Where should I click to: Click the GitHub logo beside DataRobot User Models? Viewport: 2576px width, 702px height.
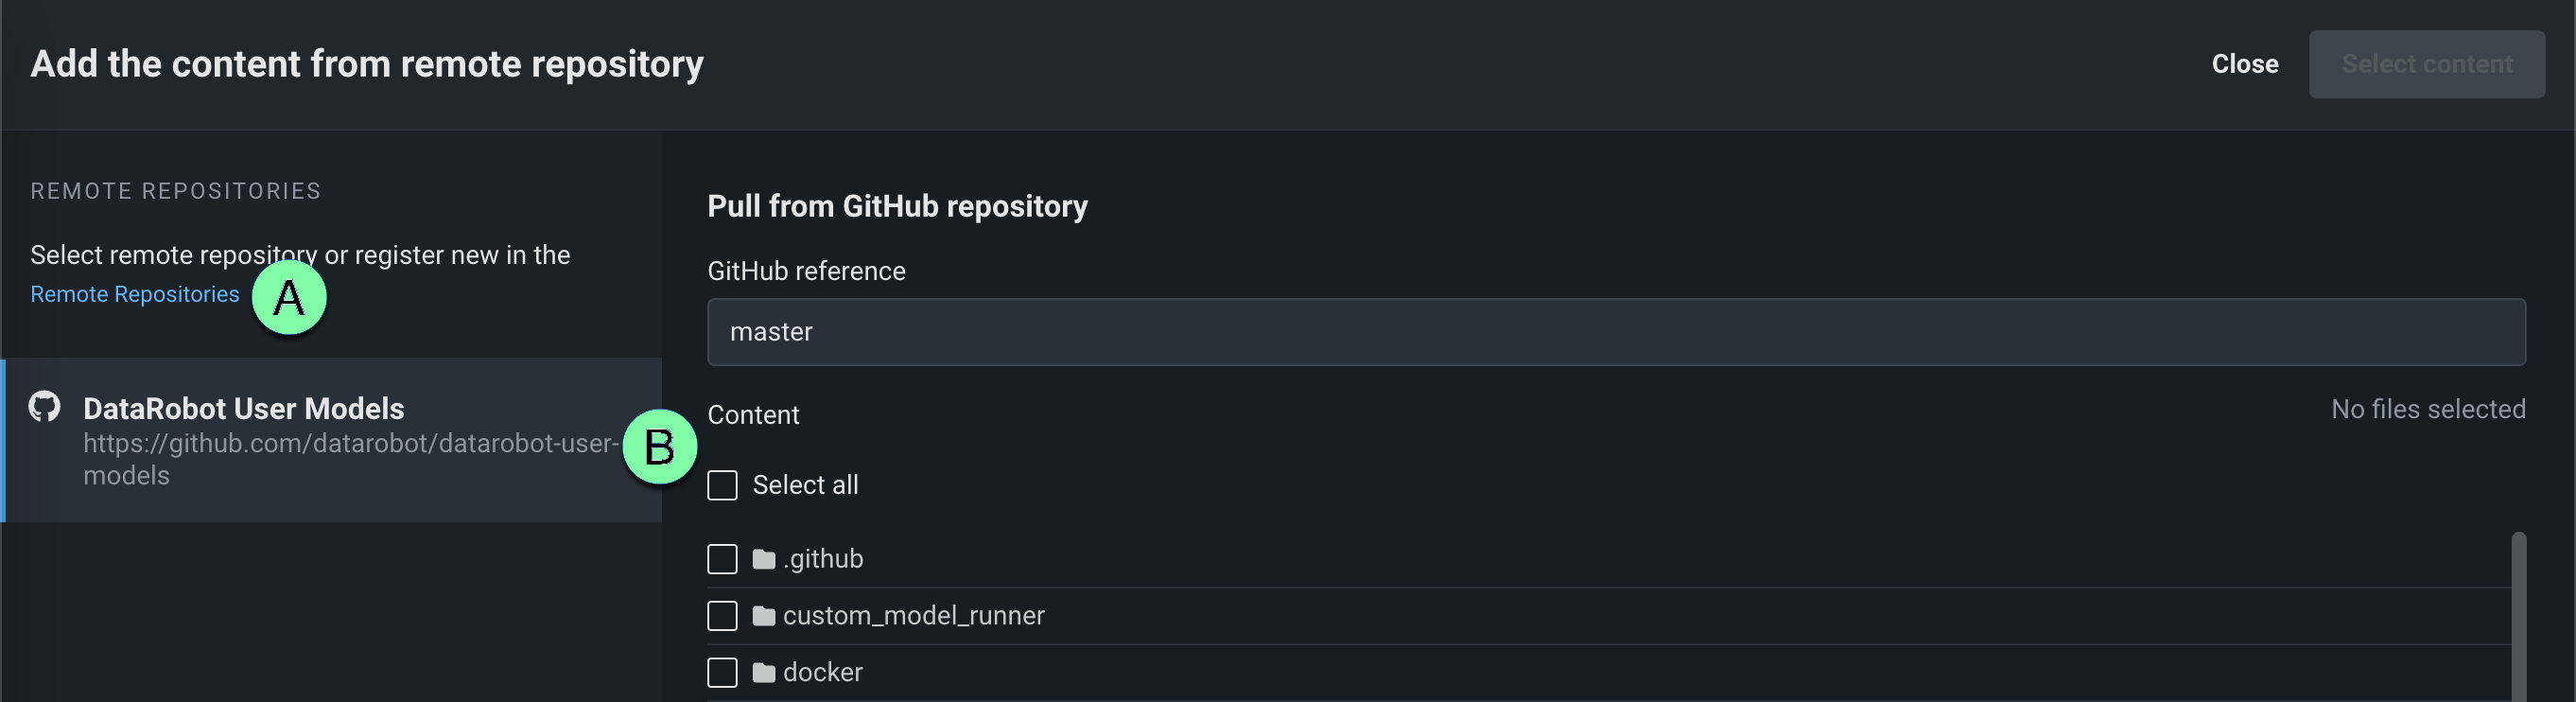click(x=44, y=406)
